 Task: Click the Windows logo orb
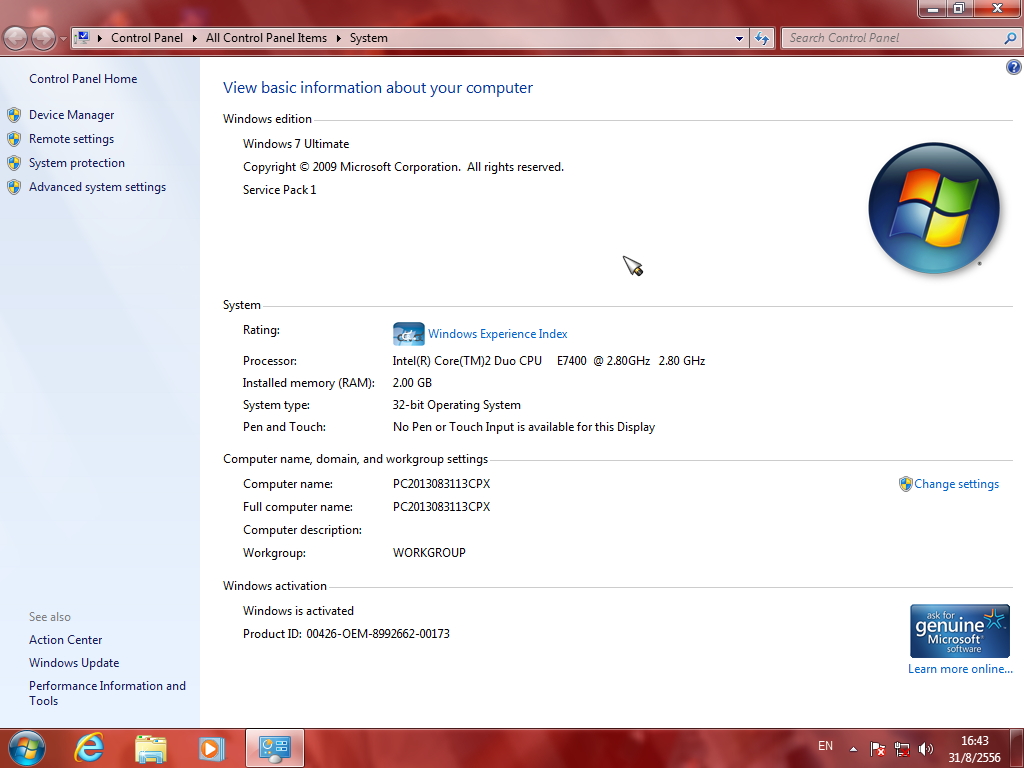[x=934, y=208]
